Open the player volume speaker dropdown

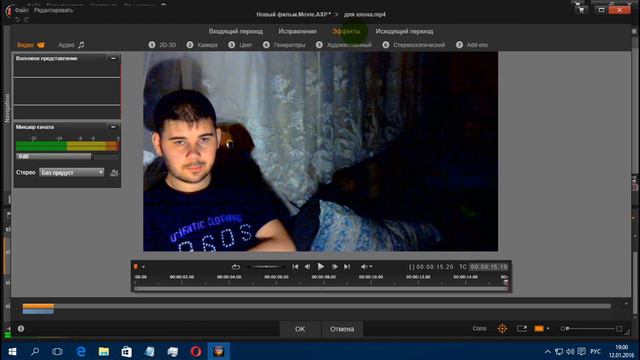tap(366, 267)
